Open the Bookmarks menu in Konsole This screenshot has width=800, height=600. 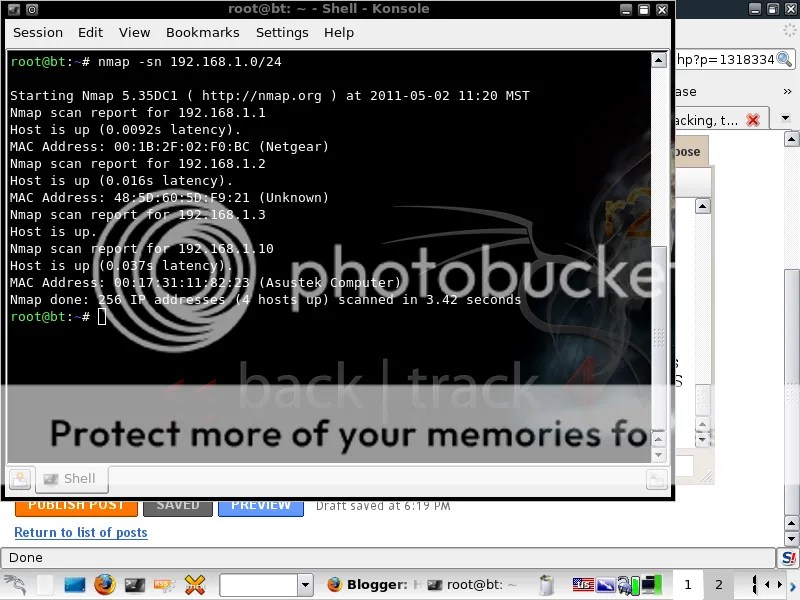click(x=203, y=33)
